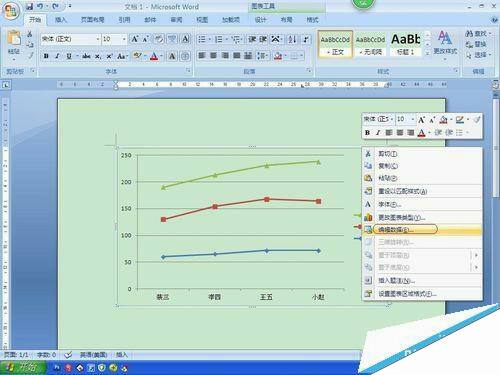500x375 pixels.
Task: Click the Save icon in the quick access toolbar
Action: point(29,6)
